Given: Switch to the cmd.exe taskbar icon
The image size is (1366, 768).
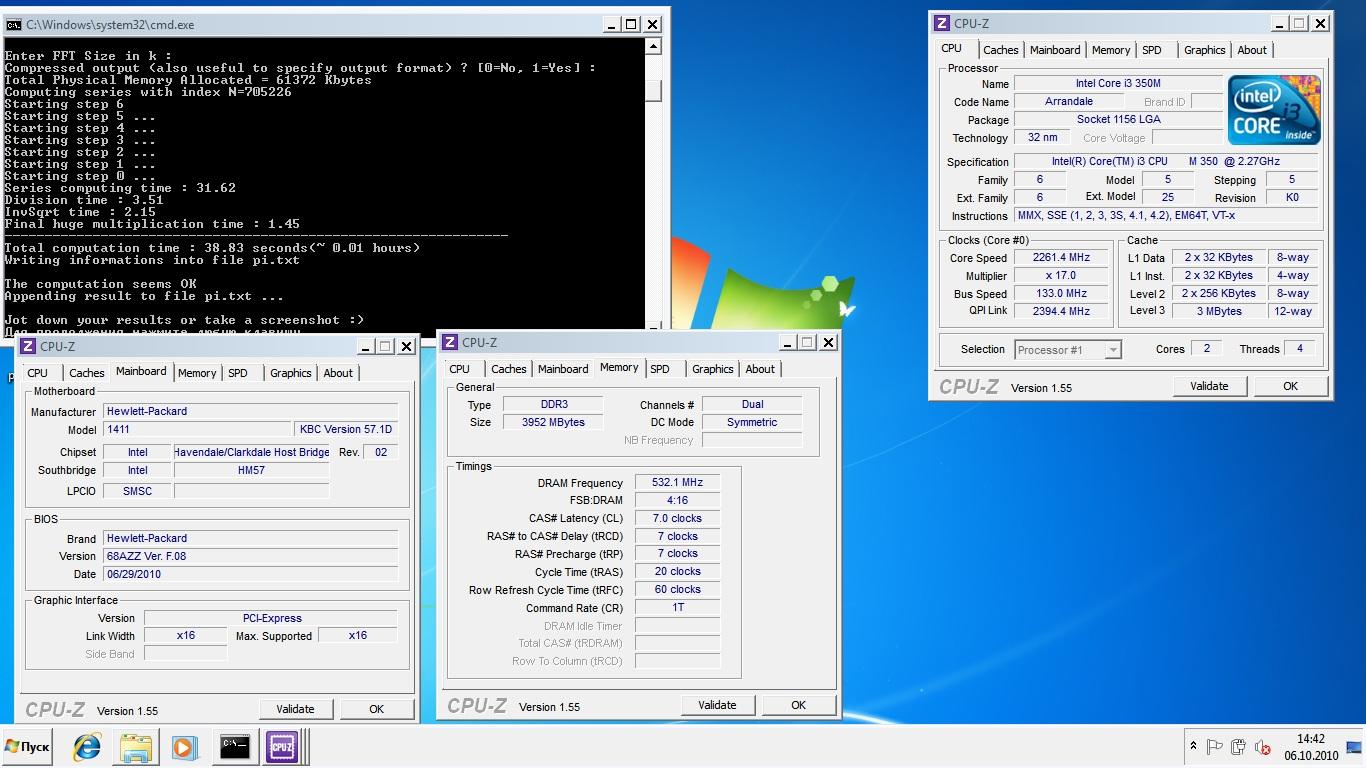Looking at the screenshot, I should coord(234,747).
